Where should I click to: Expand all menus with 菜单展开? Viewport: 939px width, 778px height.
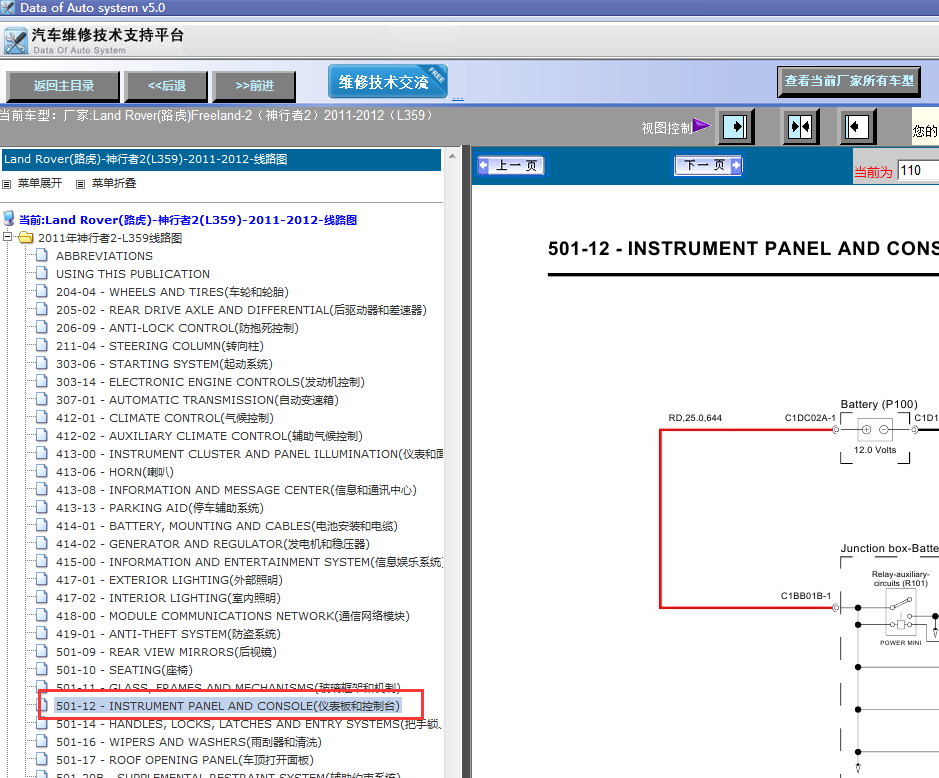click(x=39, y=184)
